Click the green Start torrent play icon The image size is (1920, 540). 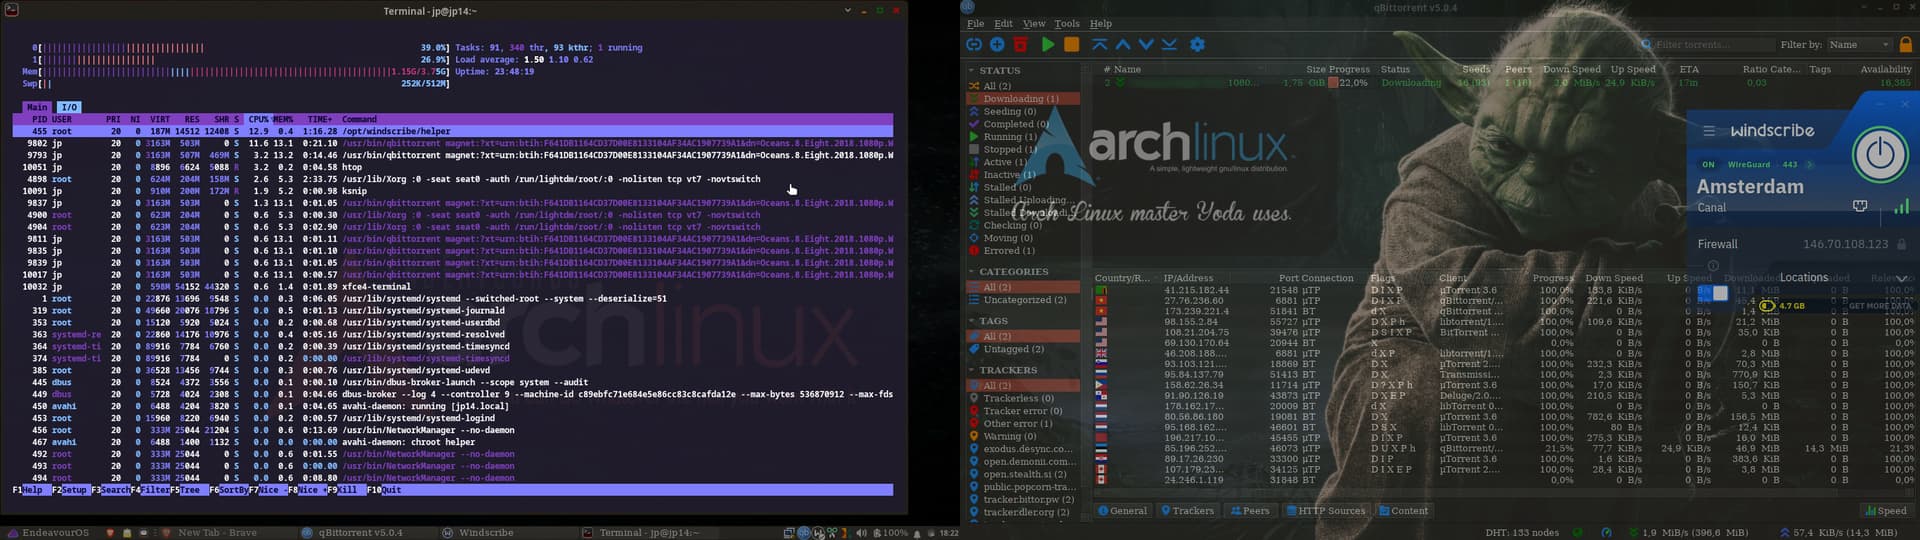1048,45
